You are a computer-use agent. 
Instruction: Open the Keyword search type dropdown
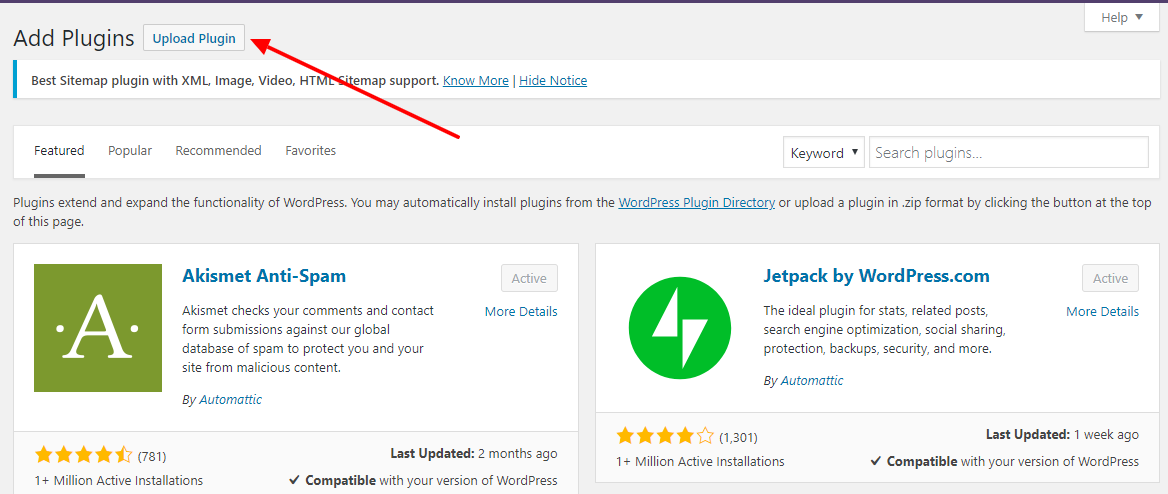tap(824, 153)
